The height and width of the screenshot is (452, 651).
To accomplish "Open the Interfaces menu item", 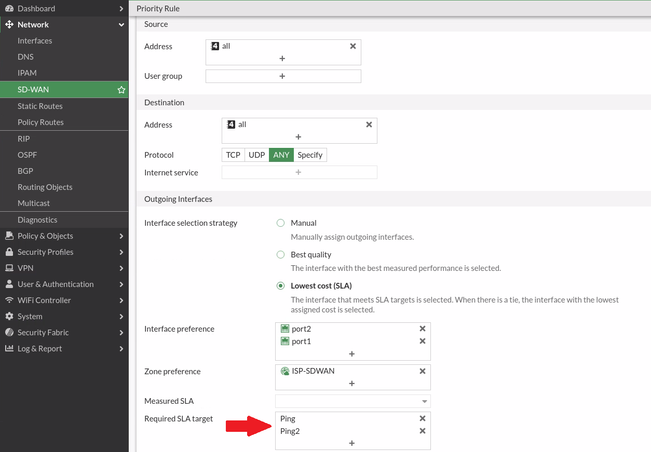I will (35, 41).
